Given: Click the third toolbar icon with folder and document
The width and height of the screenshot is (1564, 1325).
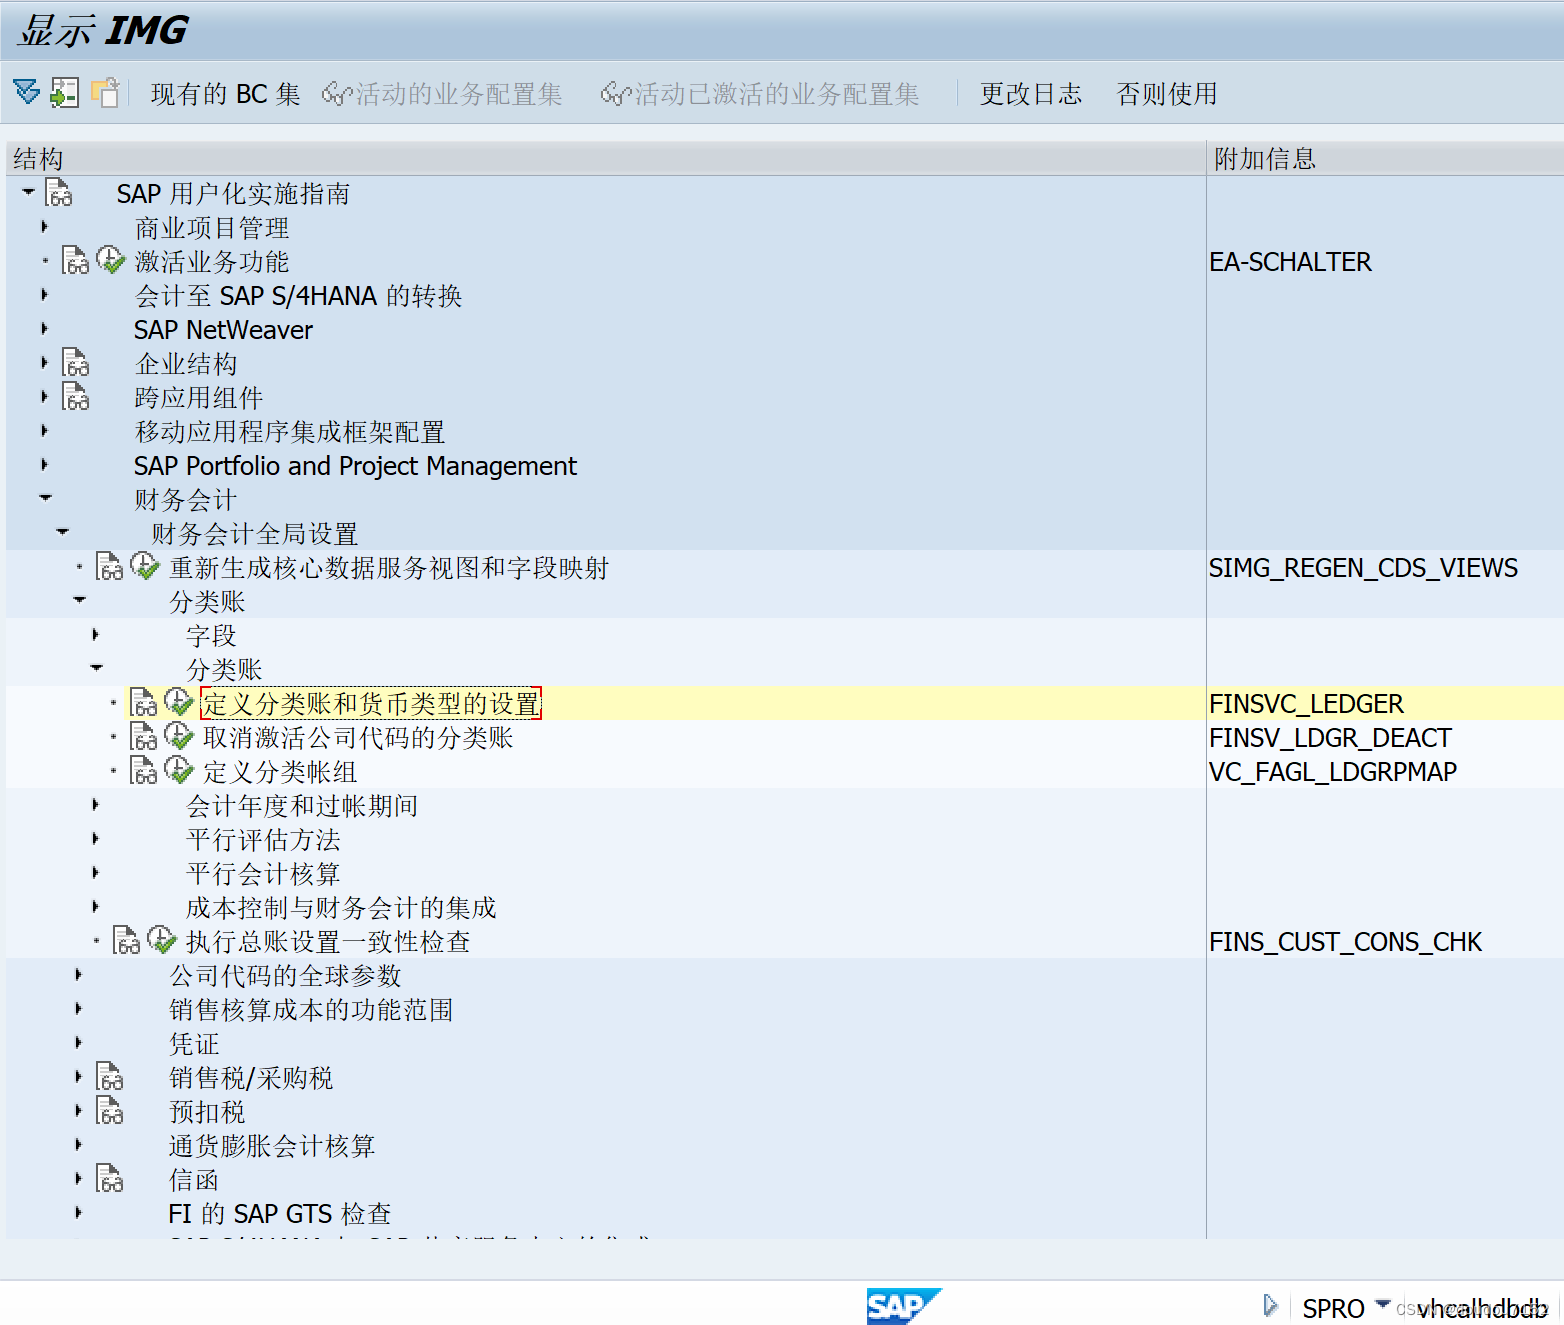Looking at the screenshot, I should click(105, 92).
